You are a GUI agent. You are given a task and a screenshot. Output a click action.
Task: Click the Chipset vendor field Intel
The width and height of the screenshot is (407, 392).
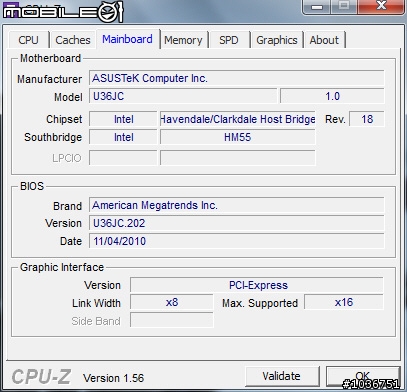pos(123,119)
